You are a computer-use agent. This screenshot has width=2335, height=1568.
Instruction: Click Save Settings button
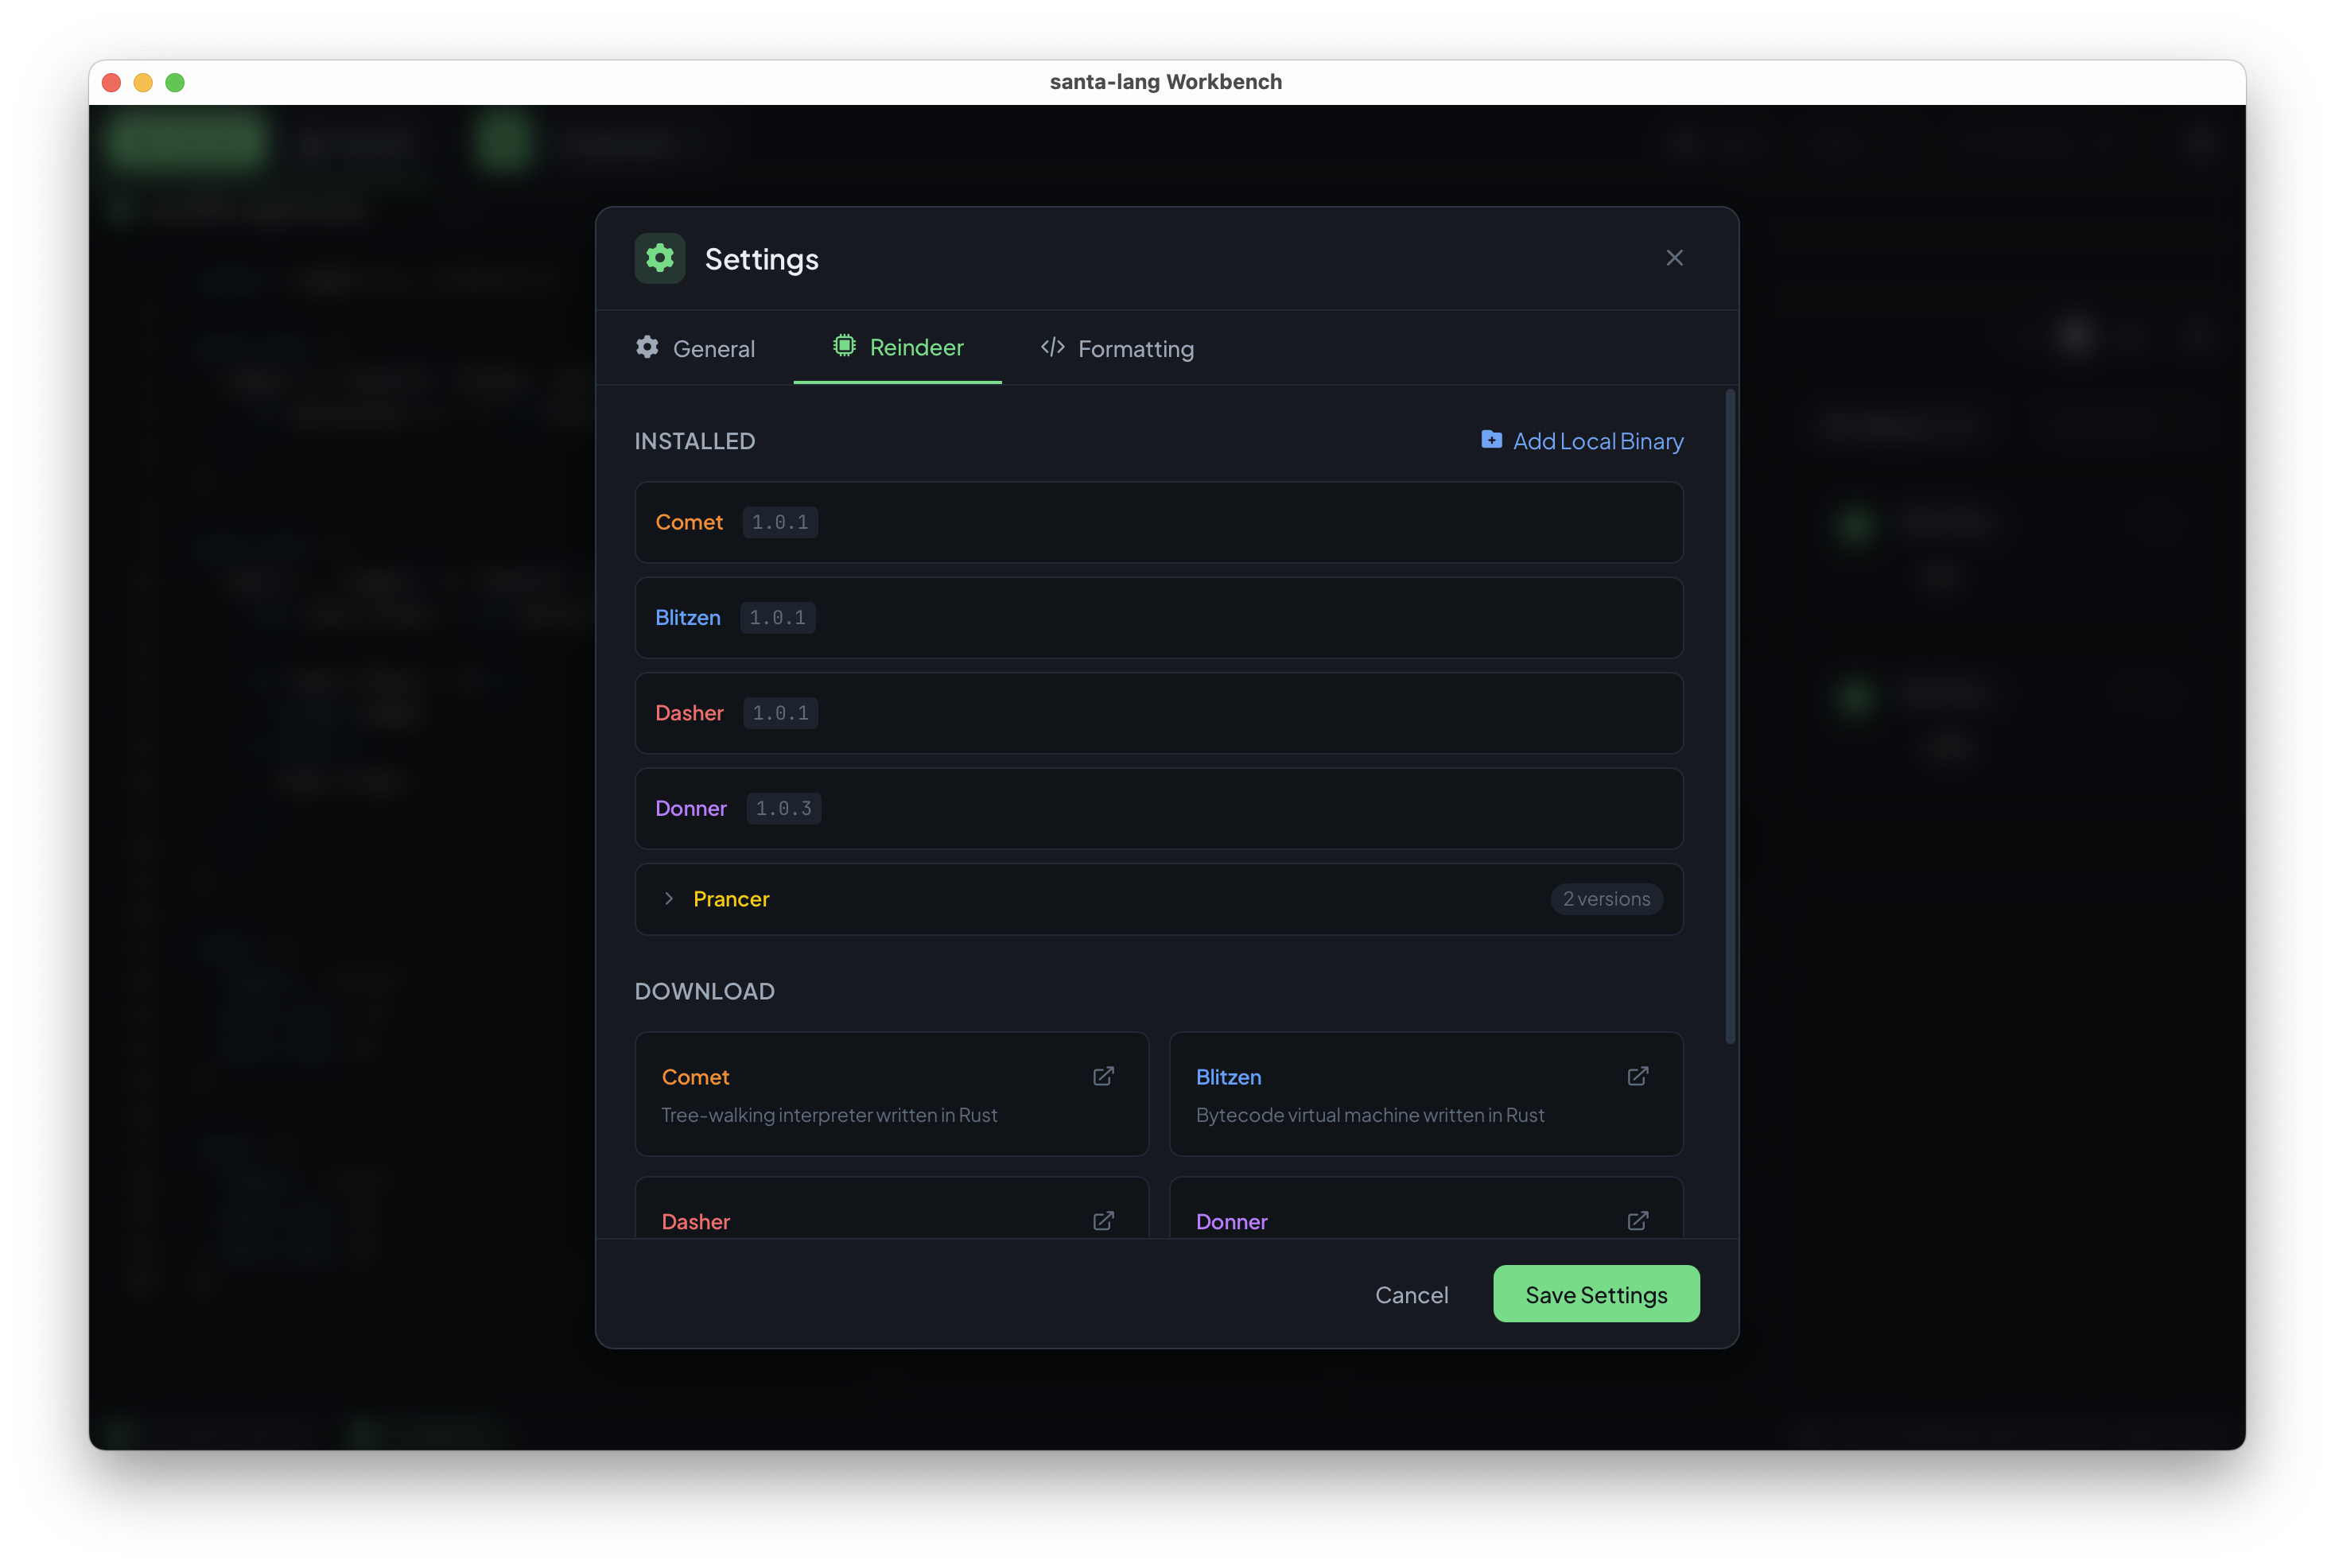[x=1596, y=1294]
